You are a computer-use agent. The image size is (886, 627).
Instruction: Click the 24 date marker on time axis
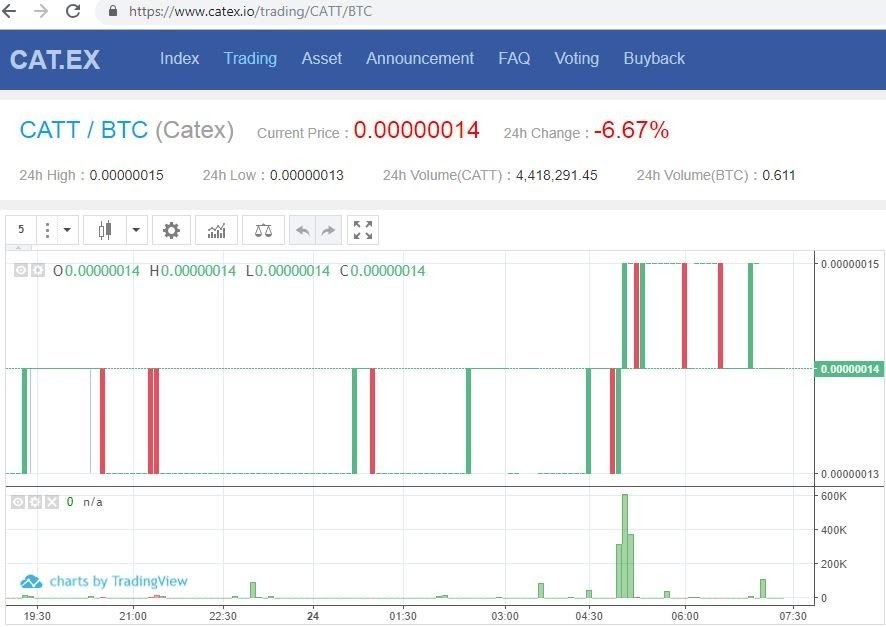click(312, 616)
